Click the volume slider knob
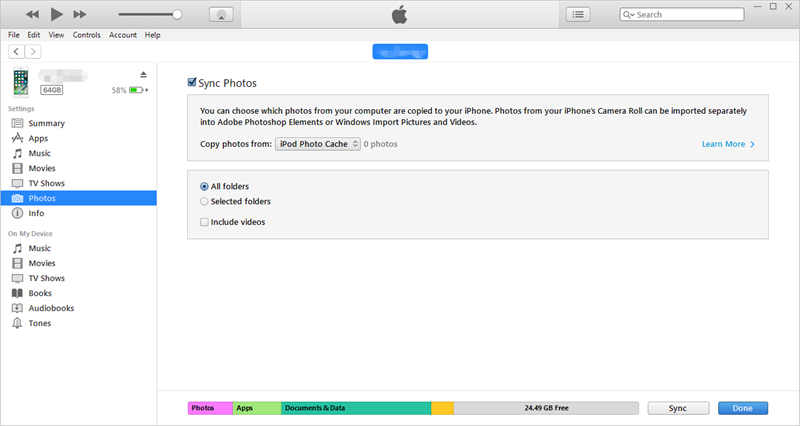 [x=177, y=14]
